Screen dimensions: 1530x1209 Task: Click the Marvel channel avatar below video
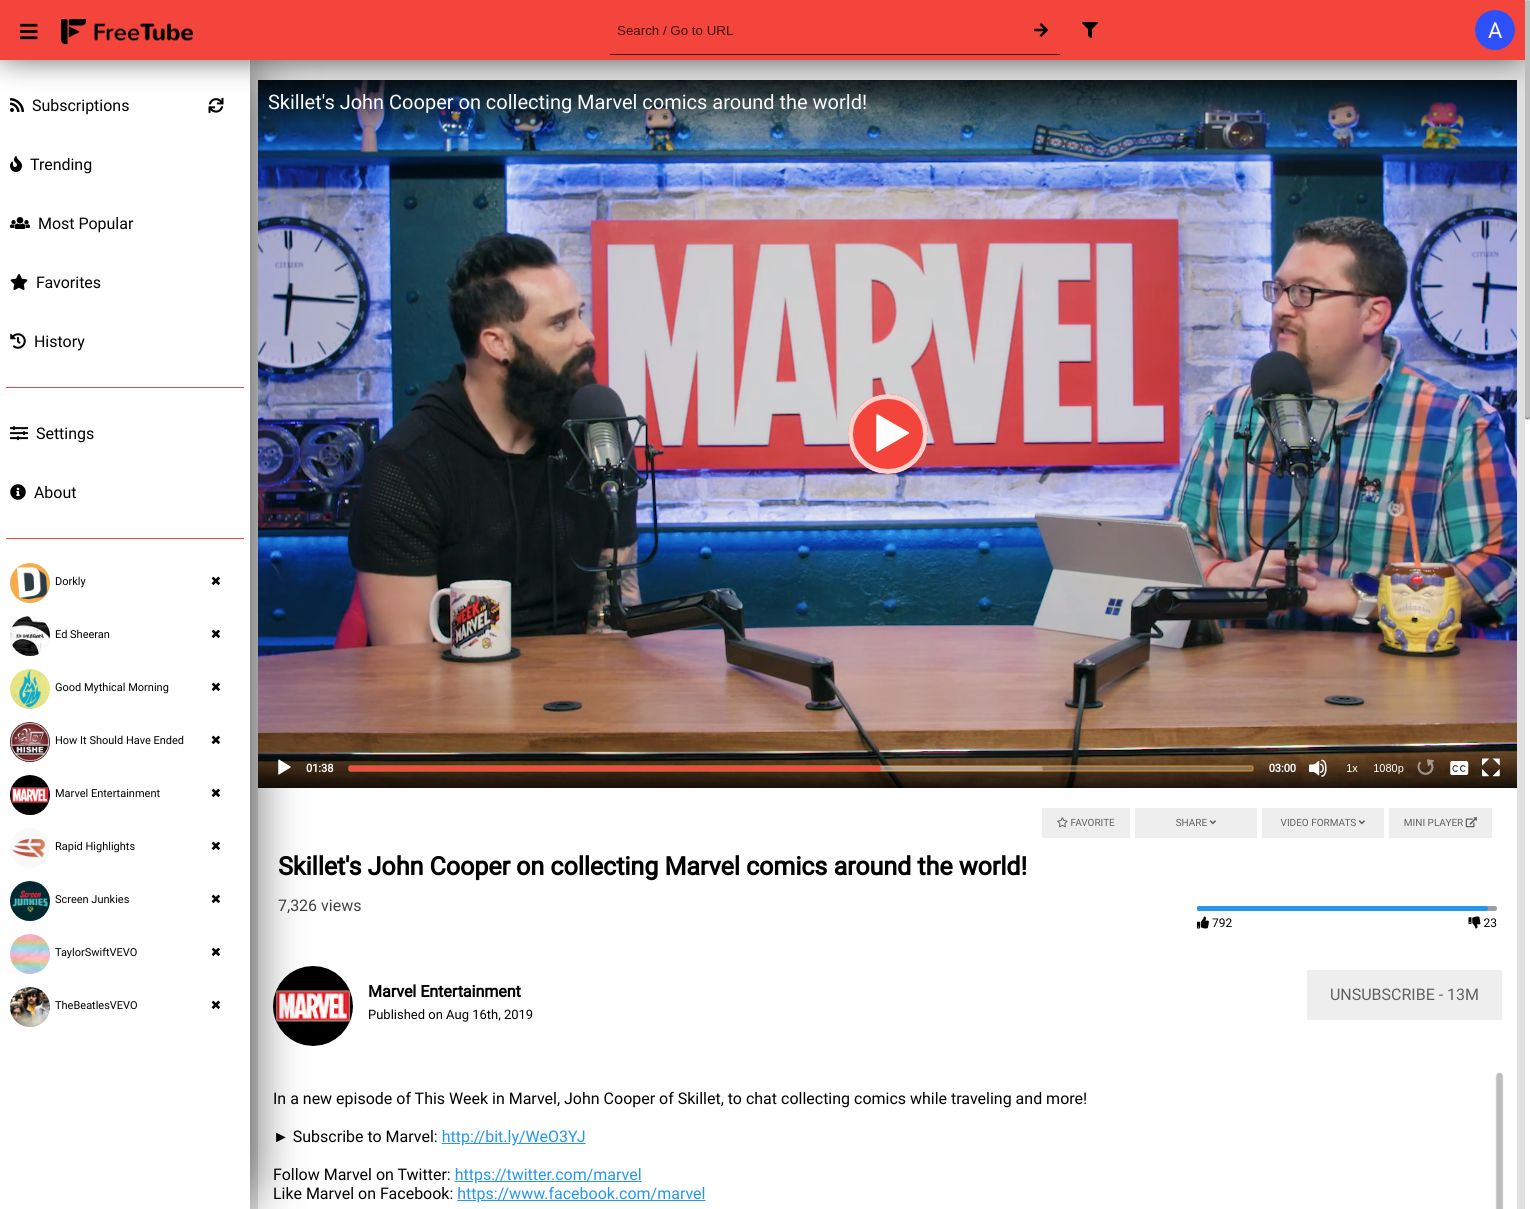(313, 1006)
